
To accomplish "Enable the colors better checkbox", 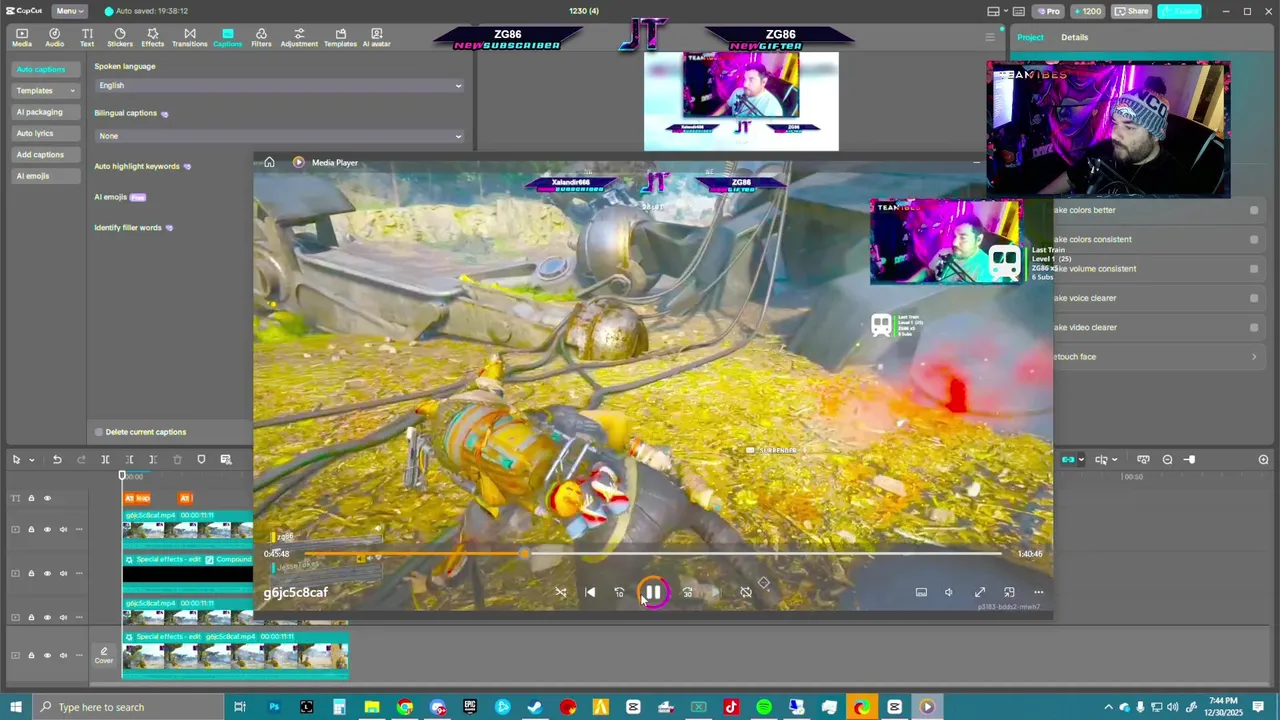I will click(1254, 210).
